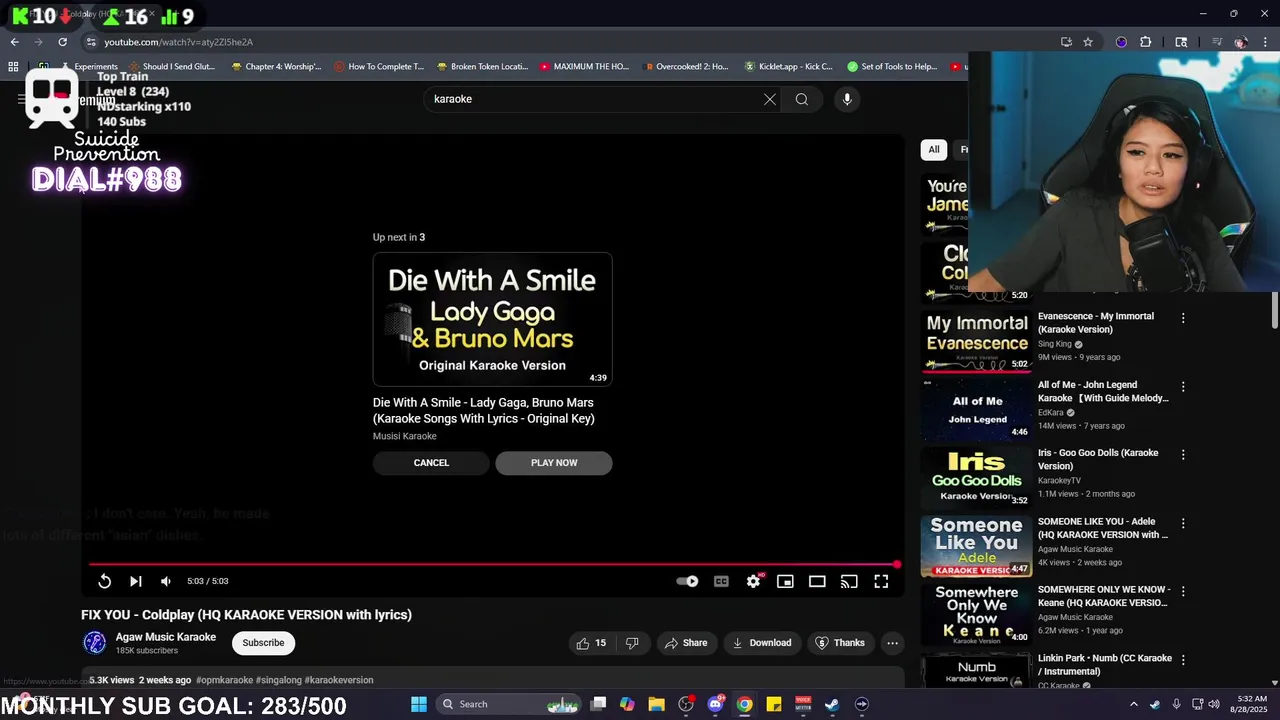Open SOMEONE LIKE YOU Adele video title
Screen dimensions: 1280x720
point(1103,528)
